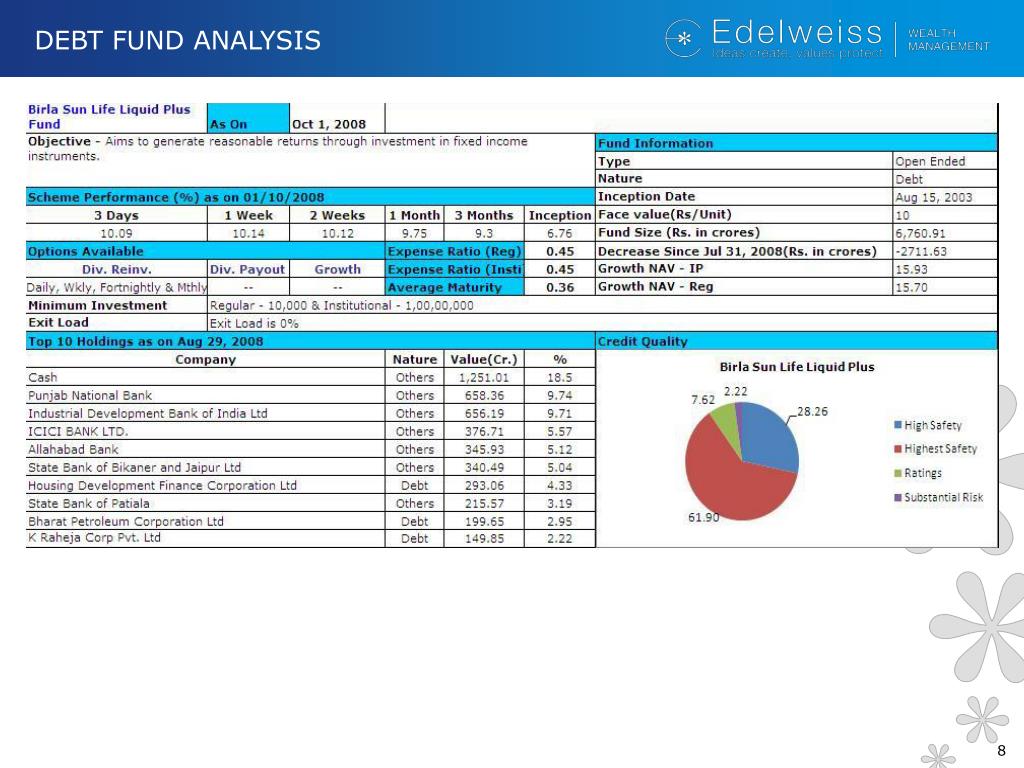Click the 3 Months return '9.3'
The width and height of the screenshot is (1024, 768).
(x=484, y=233)
